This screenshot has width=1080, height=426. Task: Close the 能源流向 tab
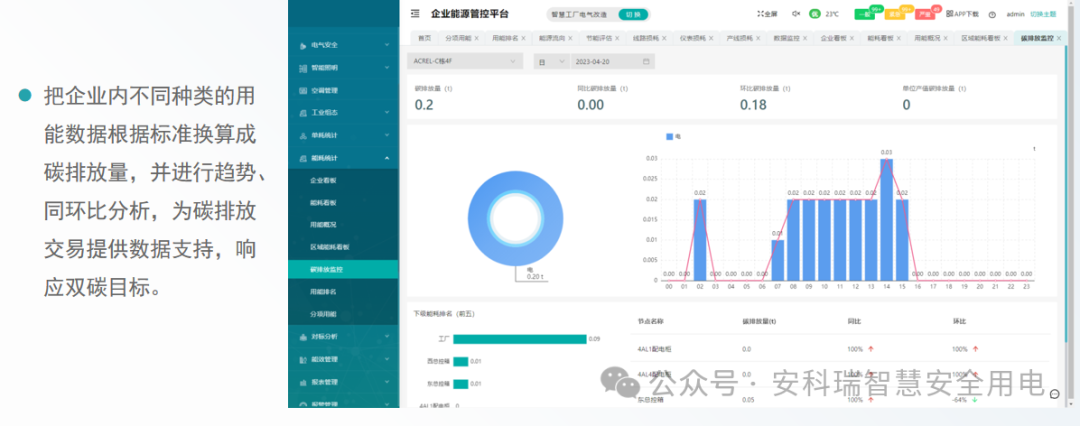(570, 39)
